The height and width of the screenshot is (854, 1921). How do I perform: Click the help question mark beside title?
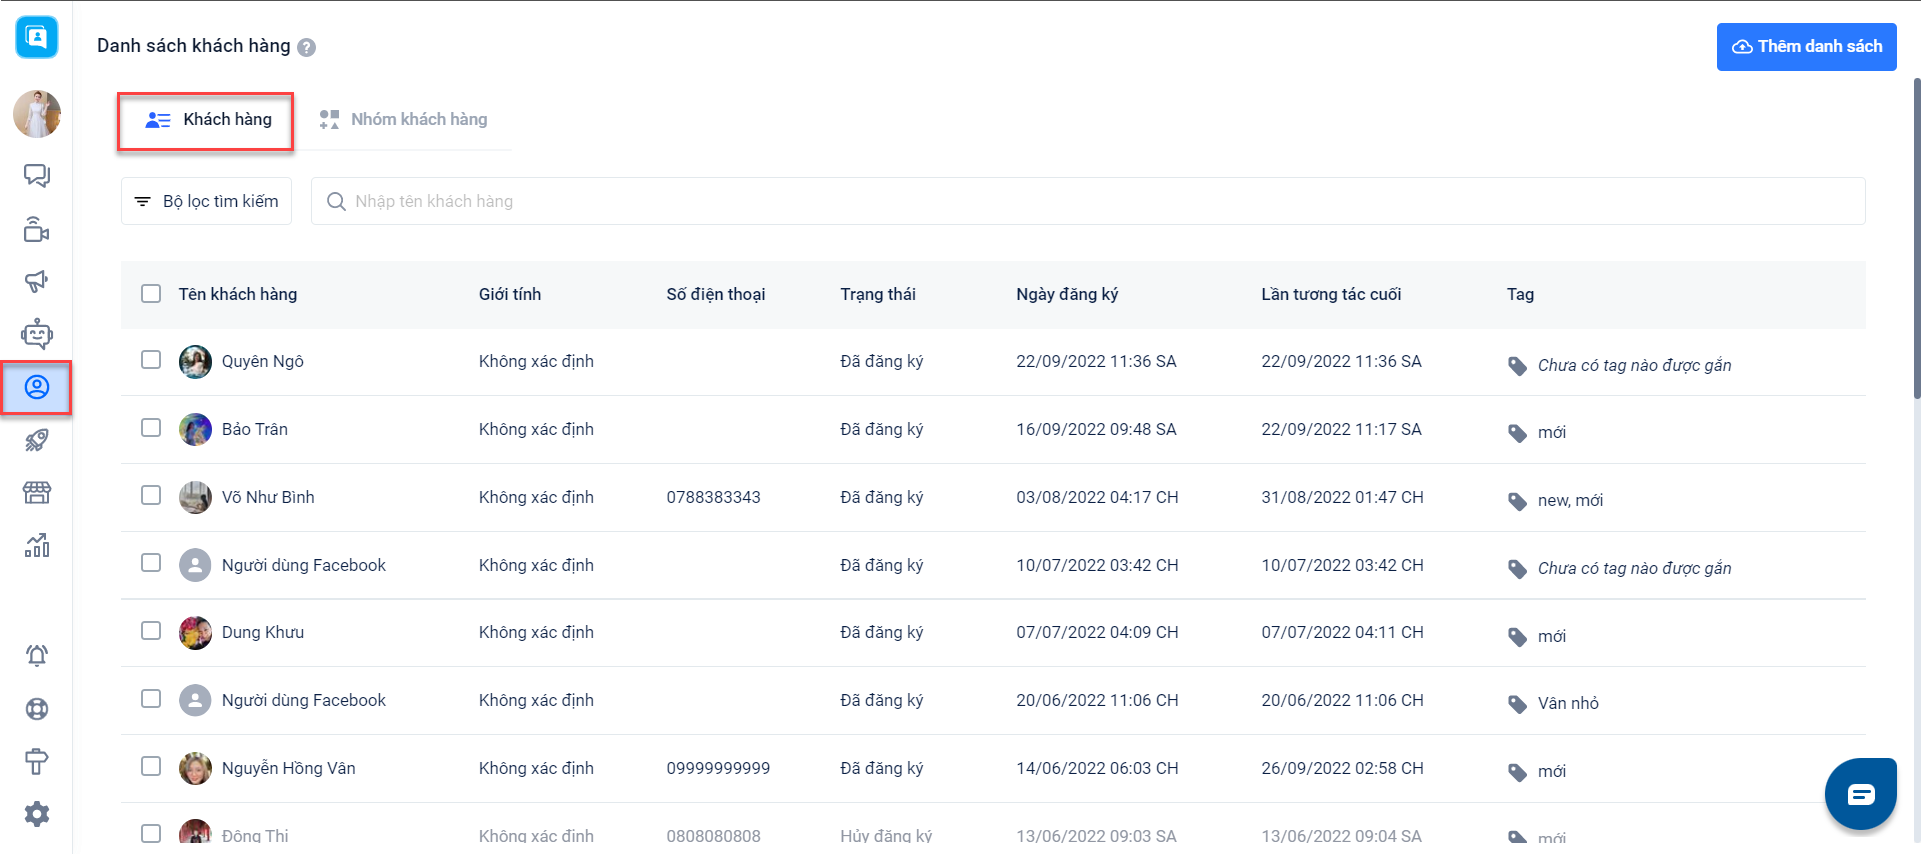(307, 47)
